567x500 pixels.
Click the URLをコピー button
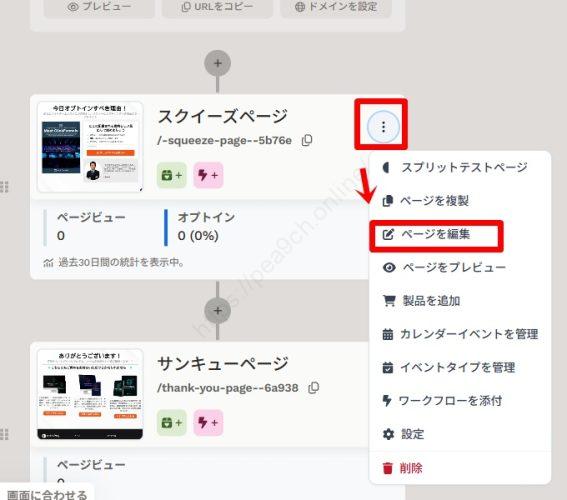tap(217, 7)
